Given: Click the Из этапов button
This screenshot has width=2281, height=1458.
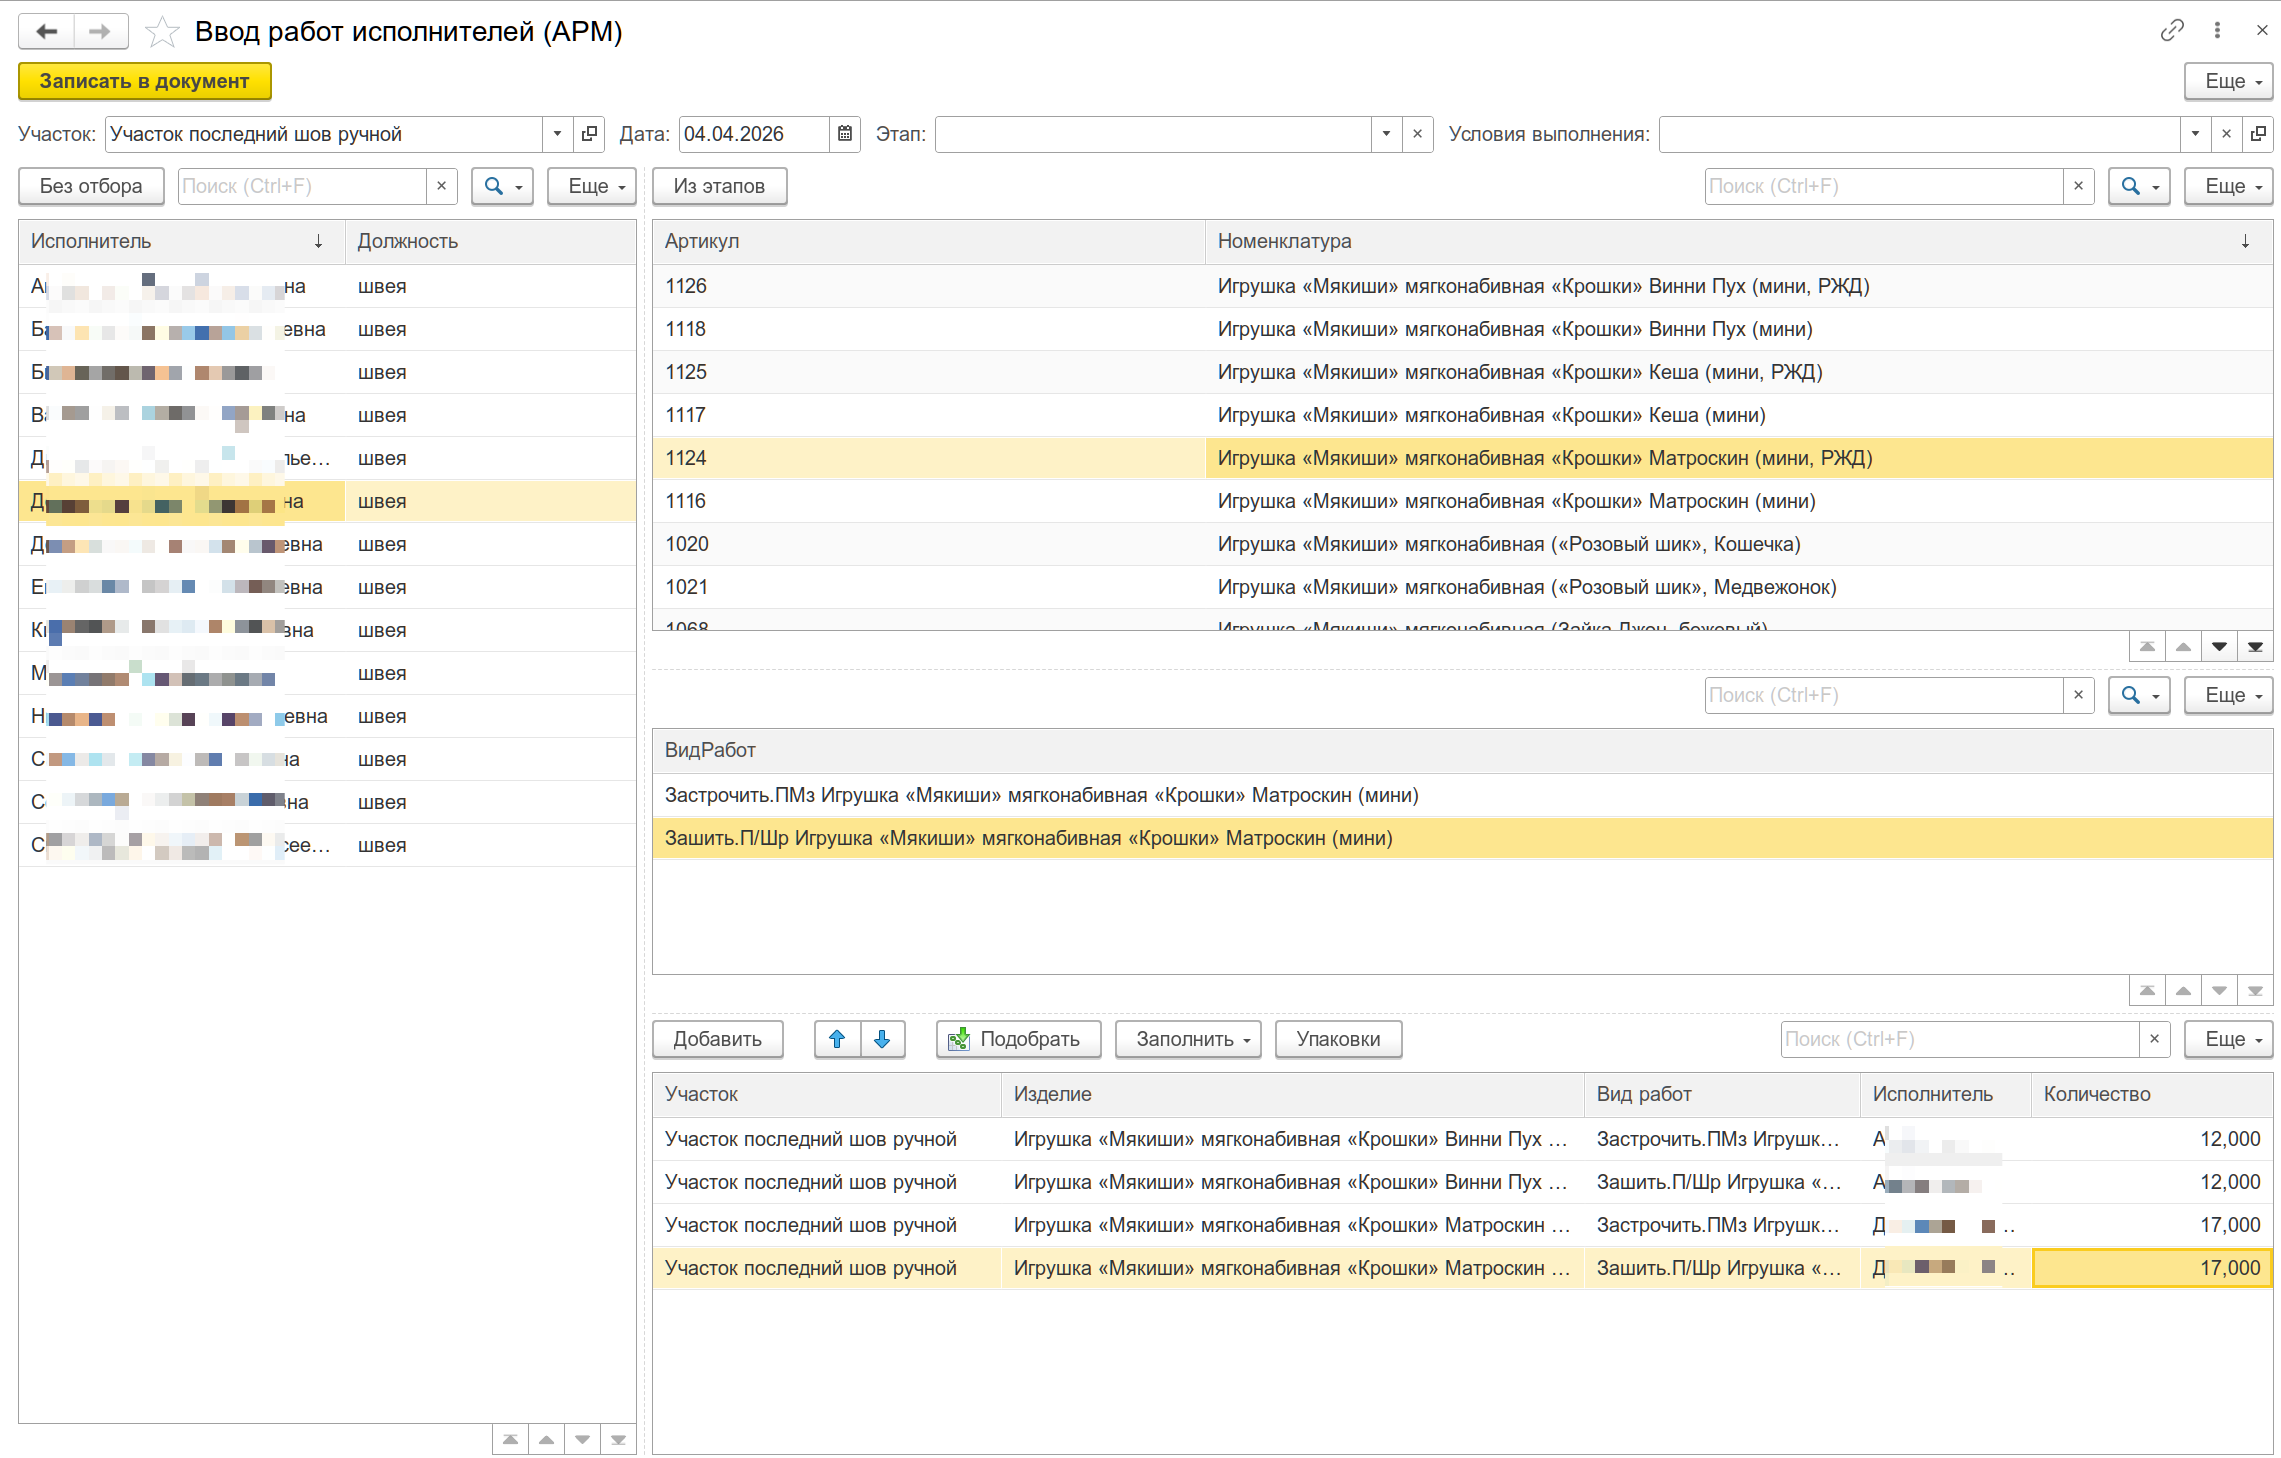Looking at the screenshot, I should 719,186.
